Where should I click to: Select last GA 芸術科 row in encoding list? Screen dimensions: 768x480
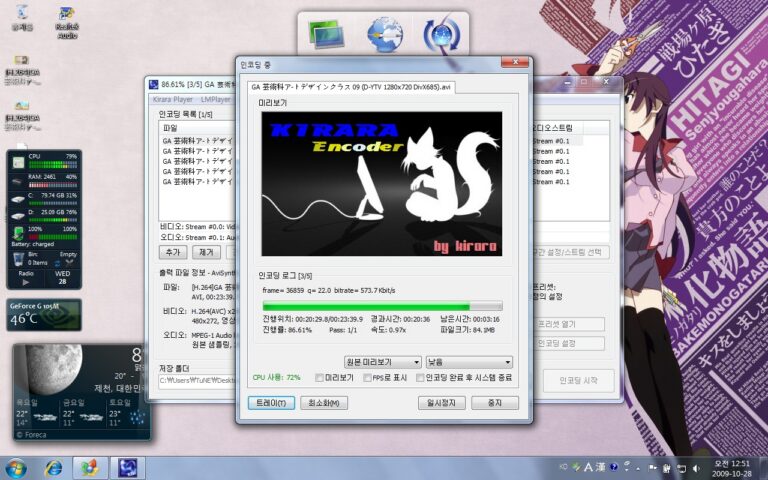click(x=197, y=182)
